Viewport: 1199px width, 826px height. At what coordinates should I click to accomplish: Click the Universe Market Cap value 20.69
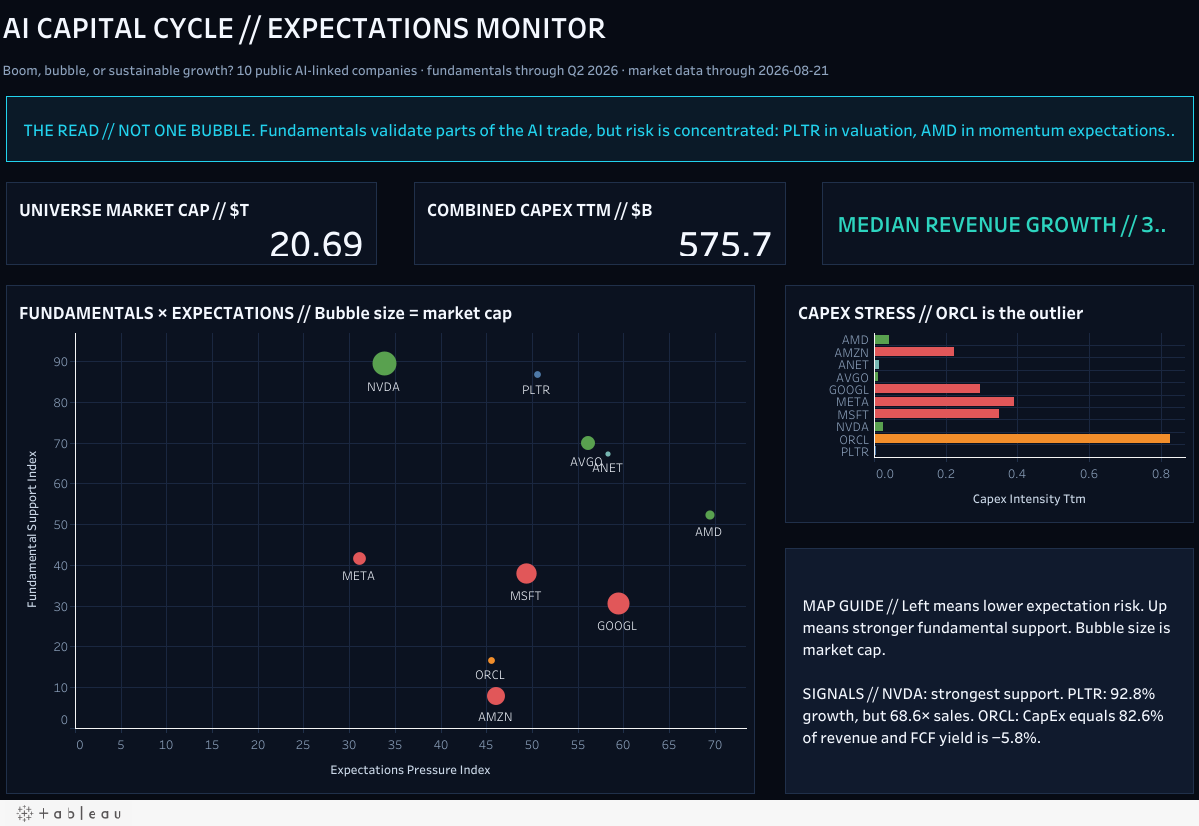pyautogui.click(x=316, y=245)
